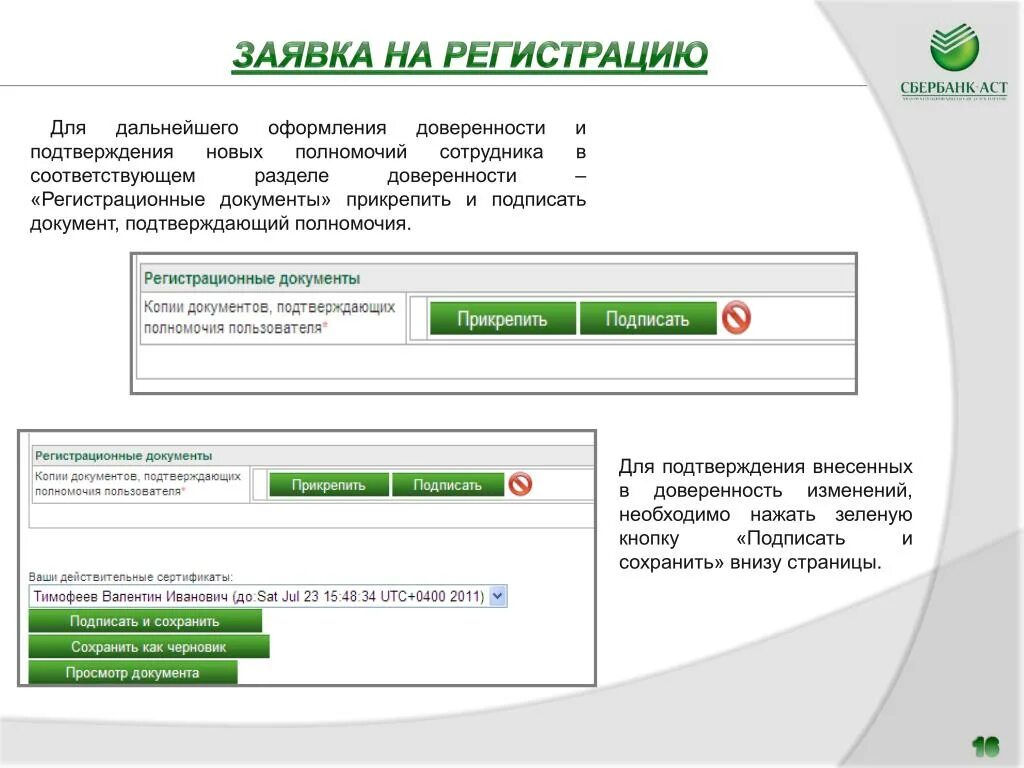
Task: Click Регистрационные документы header in lower screenshot
Action: 123,455
